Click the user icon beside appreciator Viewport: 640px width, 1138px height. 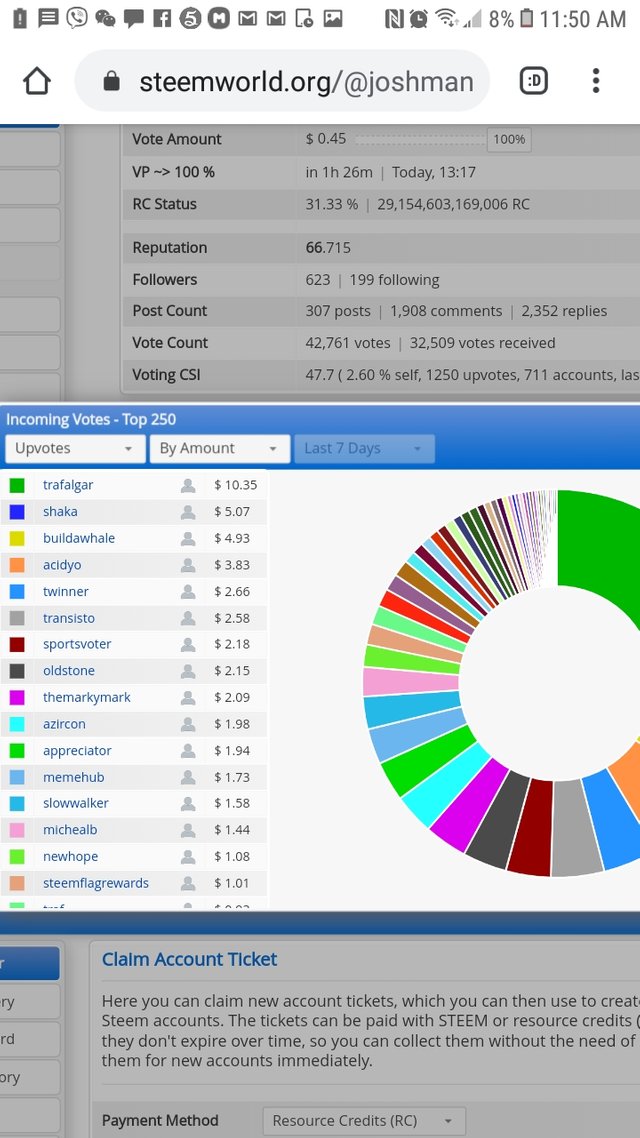(188, 750)
